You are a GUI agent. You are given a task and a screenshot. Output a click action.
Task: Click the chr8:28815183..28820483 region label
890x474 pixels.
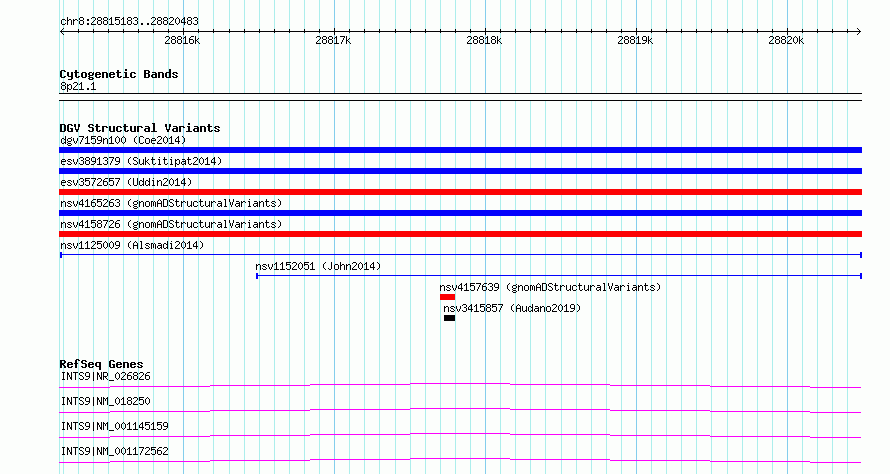[x=129, y=21]
